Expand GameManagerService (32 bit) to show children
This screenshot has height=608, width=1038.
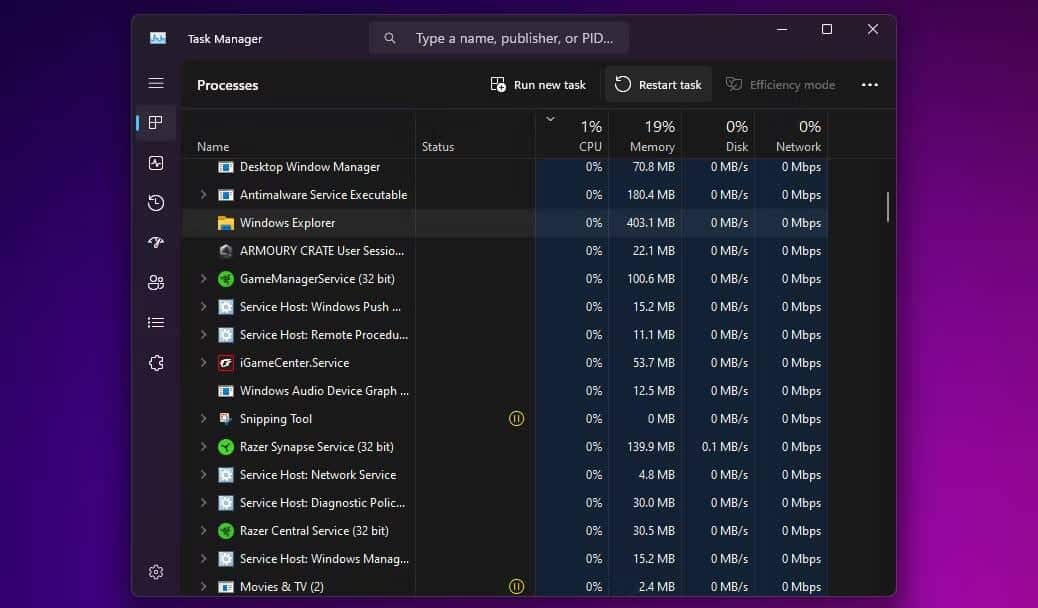coord(204,278)
